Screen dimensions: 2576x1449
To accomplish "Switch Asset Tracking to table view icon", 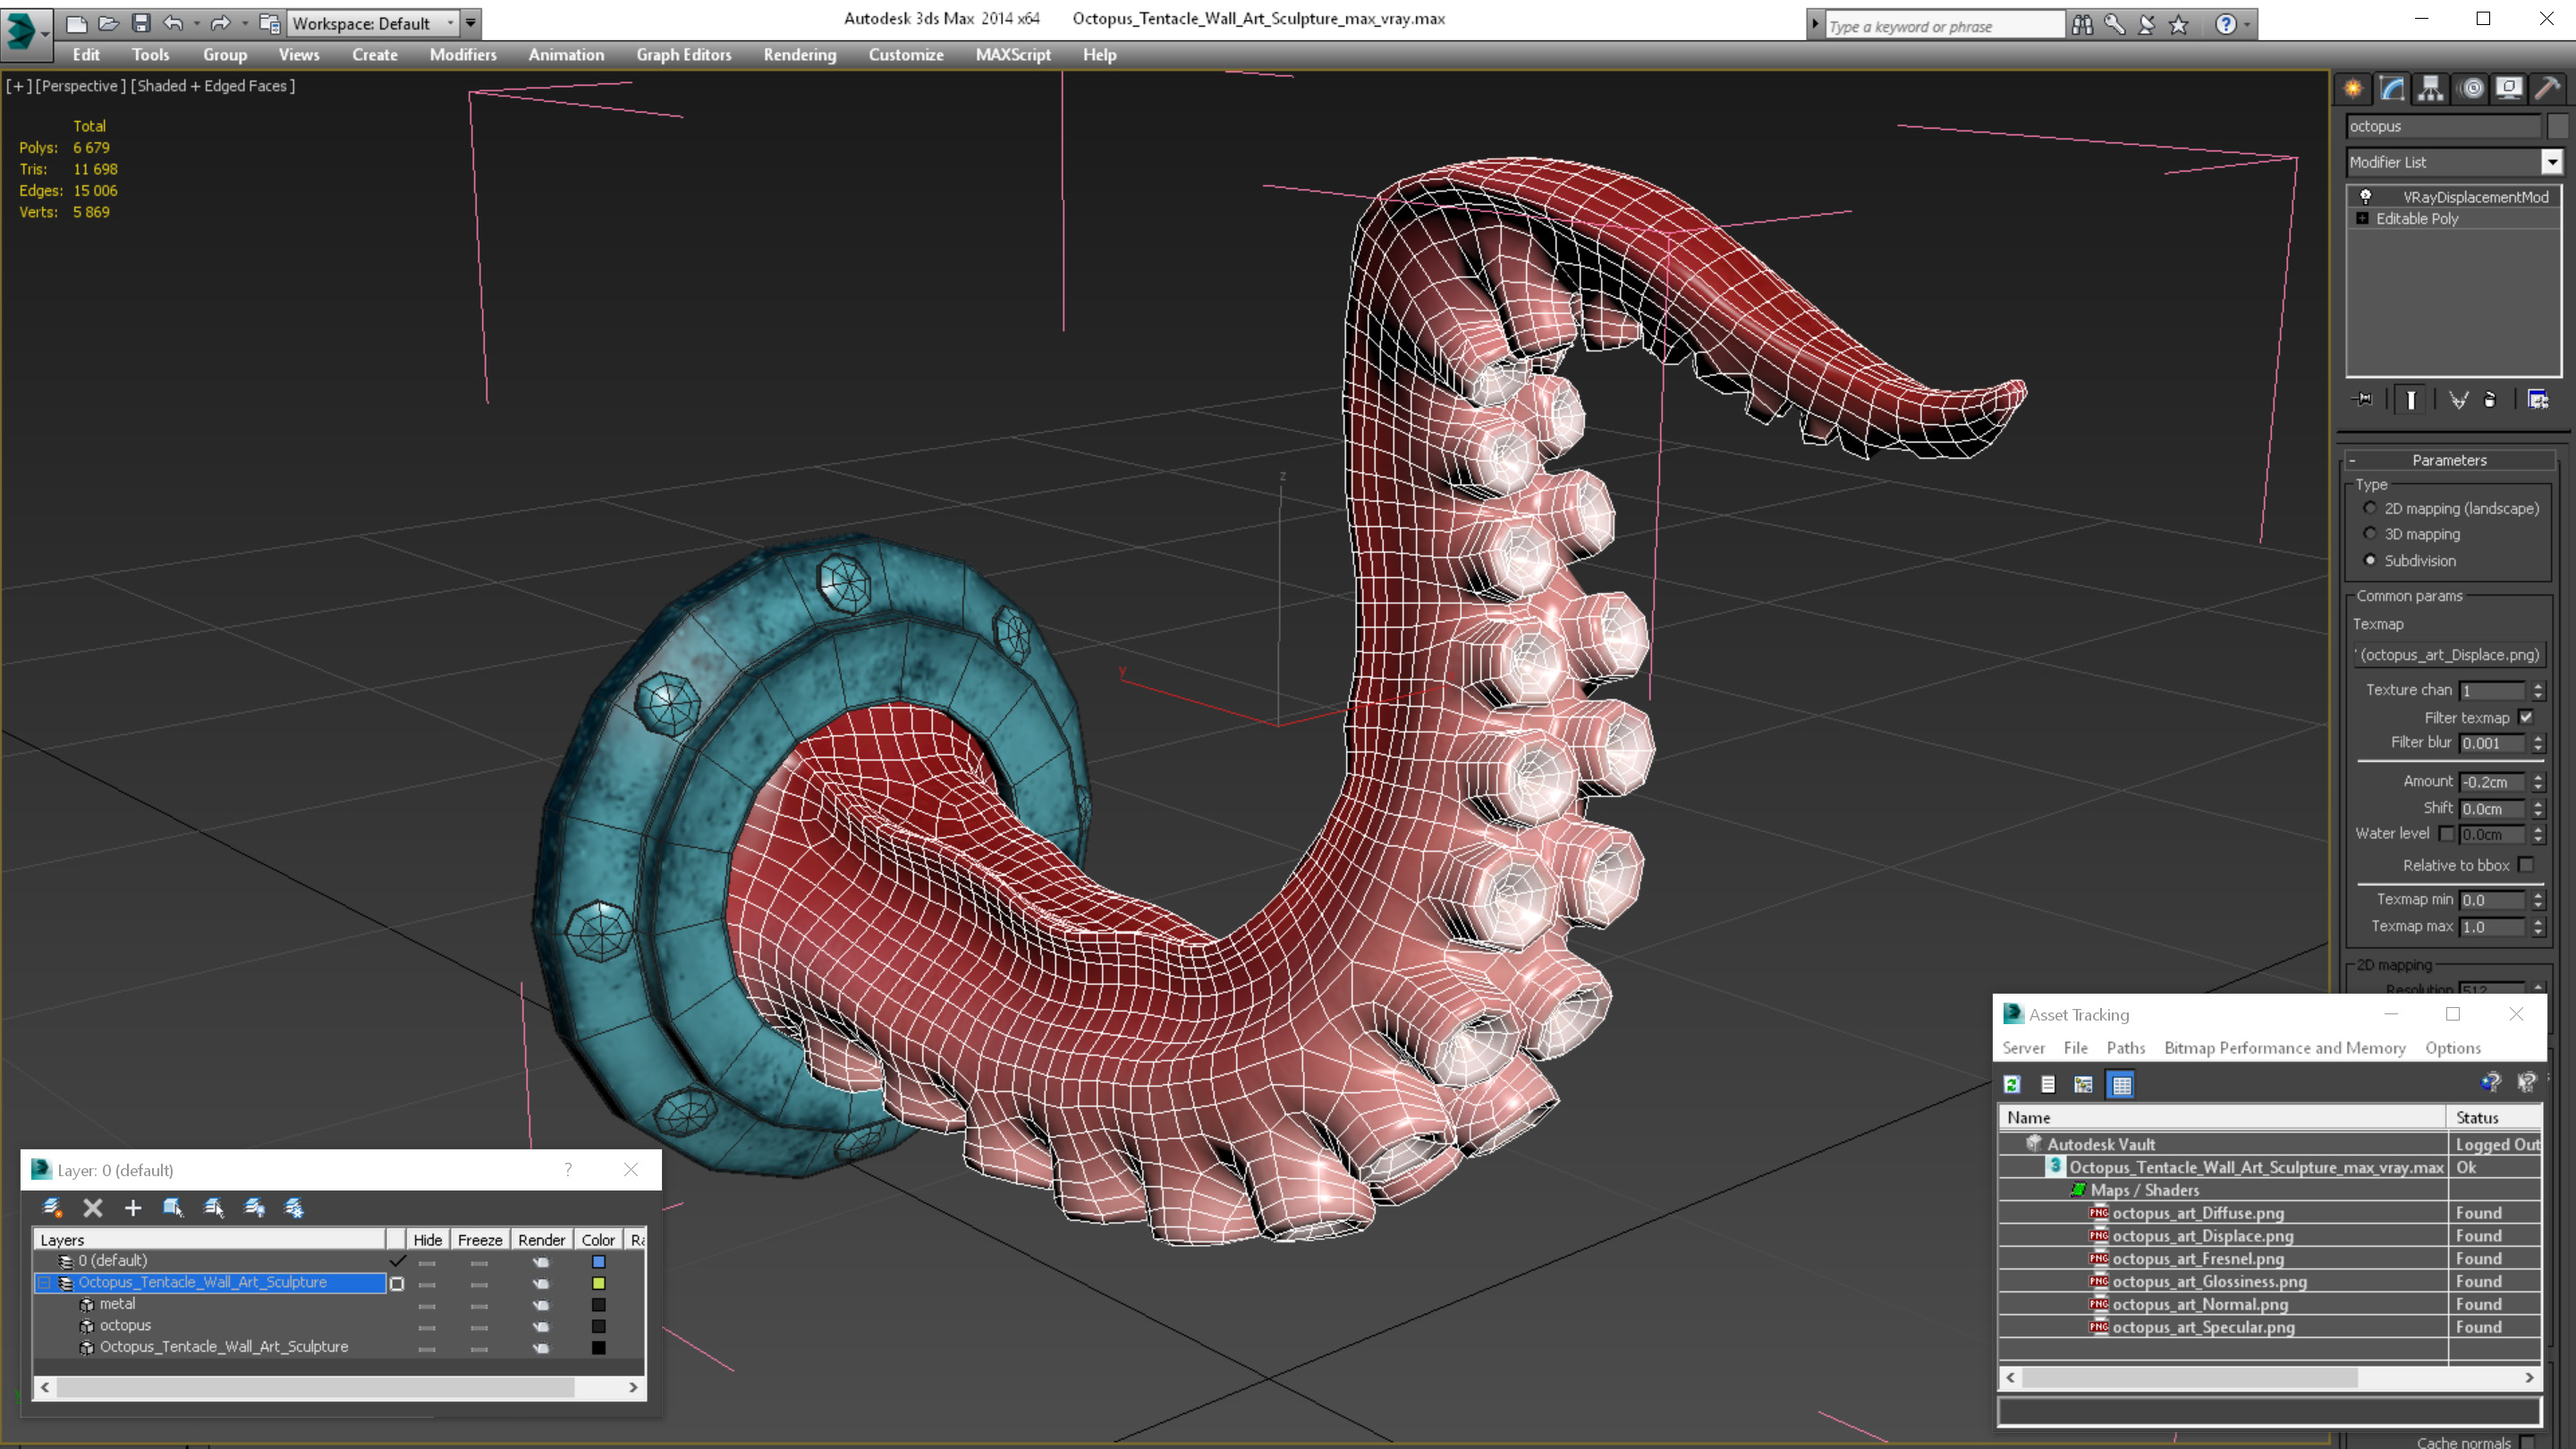I will click(2121, 1085).
